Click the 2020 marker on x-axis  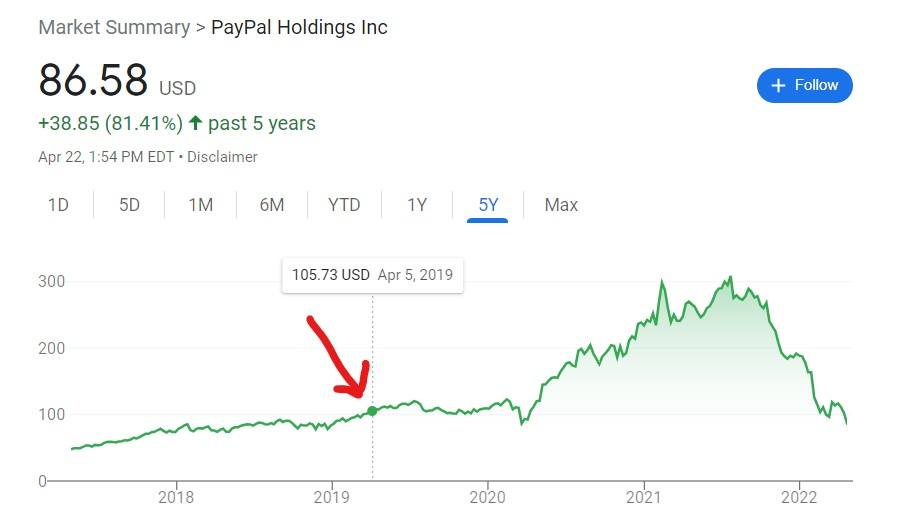tap(487, 498)
